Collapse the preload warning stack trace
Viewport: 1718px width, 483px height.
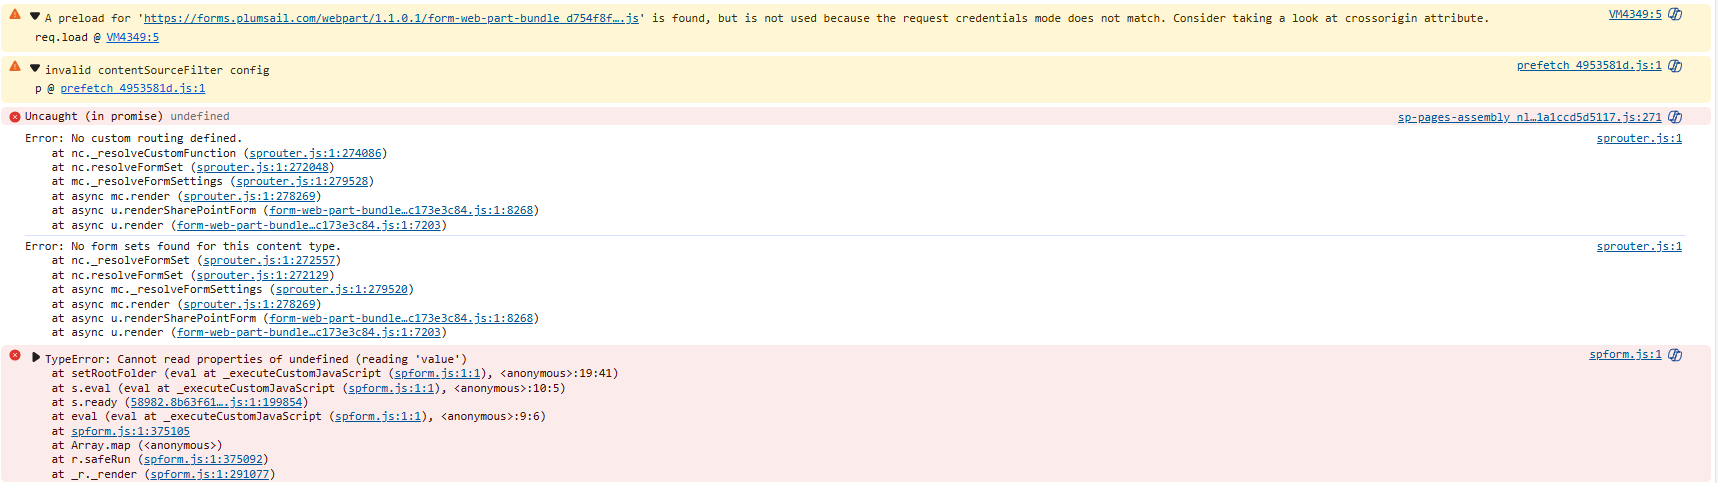click(x=35, y=17)
